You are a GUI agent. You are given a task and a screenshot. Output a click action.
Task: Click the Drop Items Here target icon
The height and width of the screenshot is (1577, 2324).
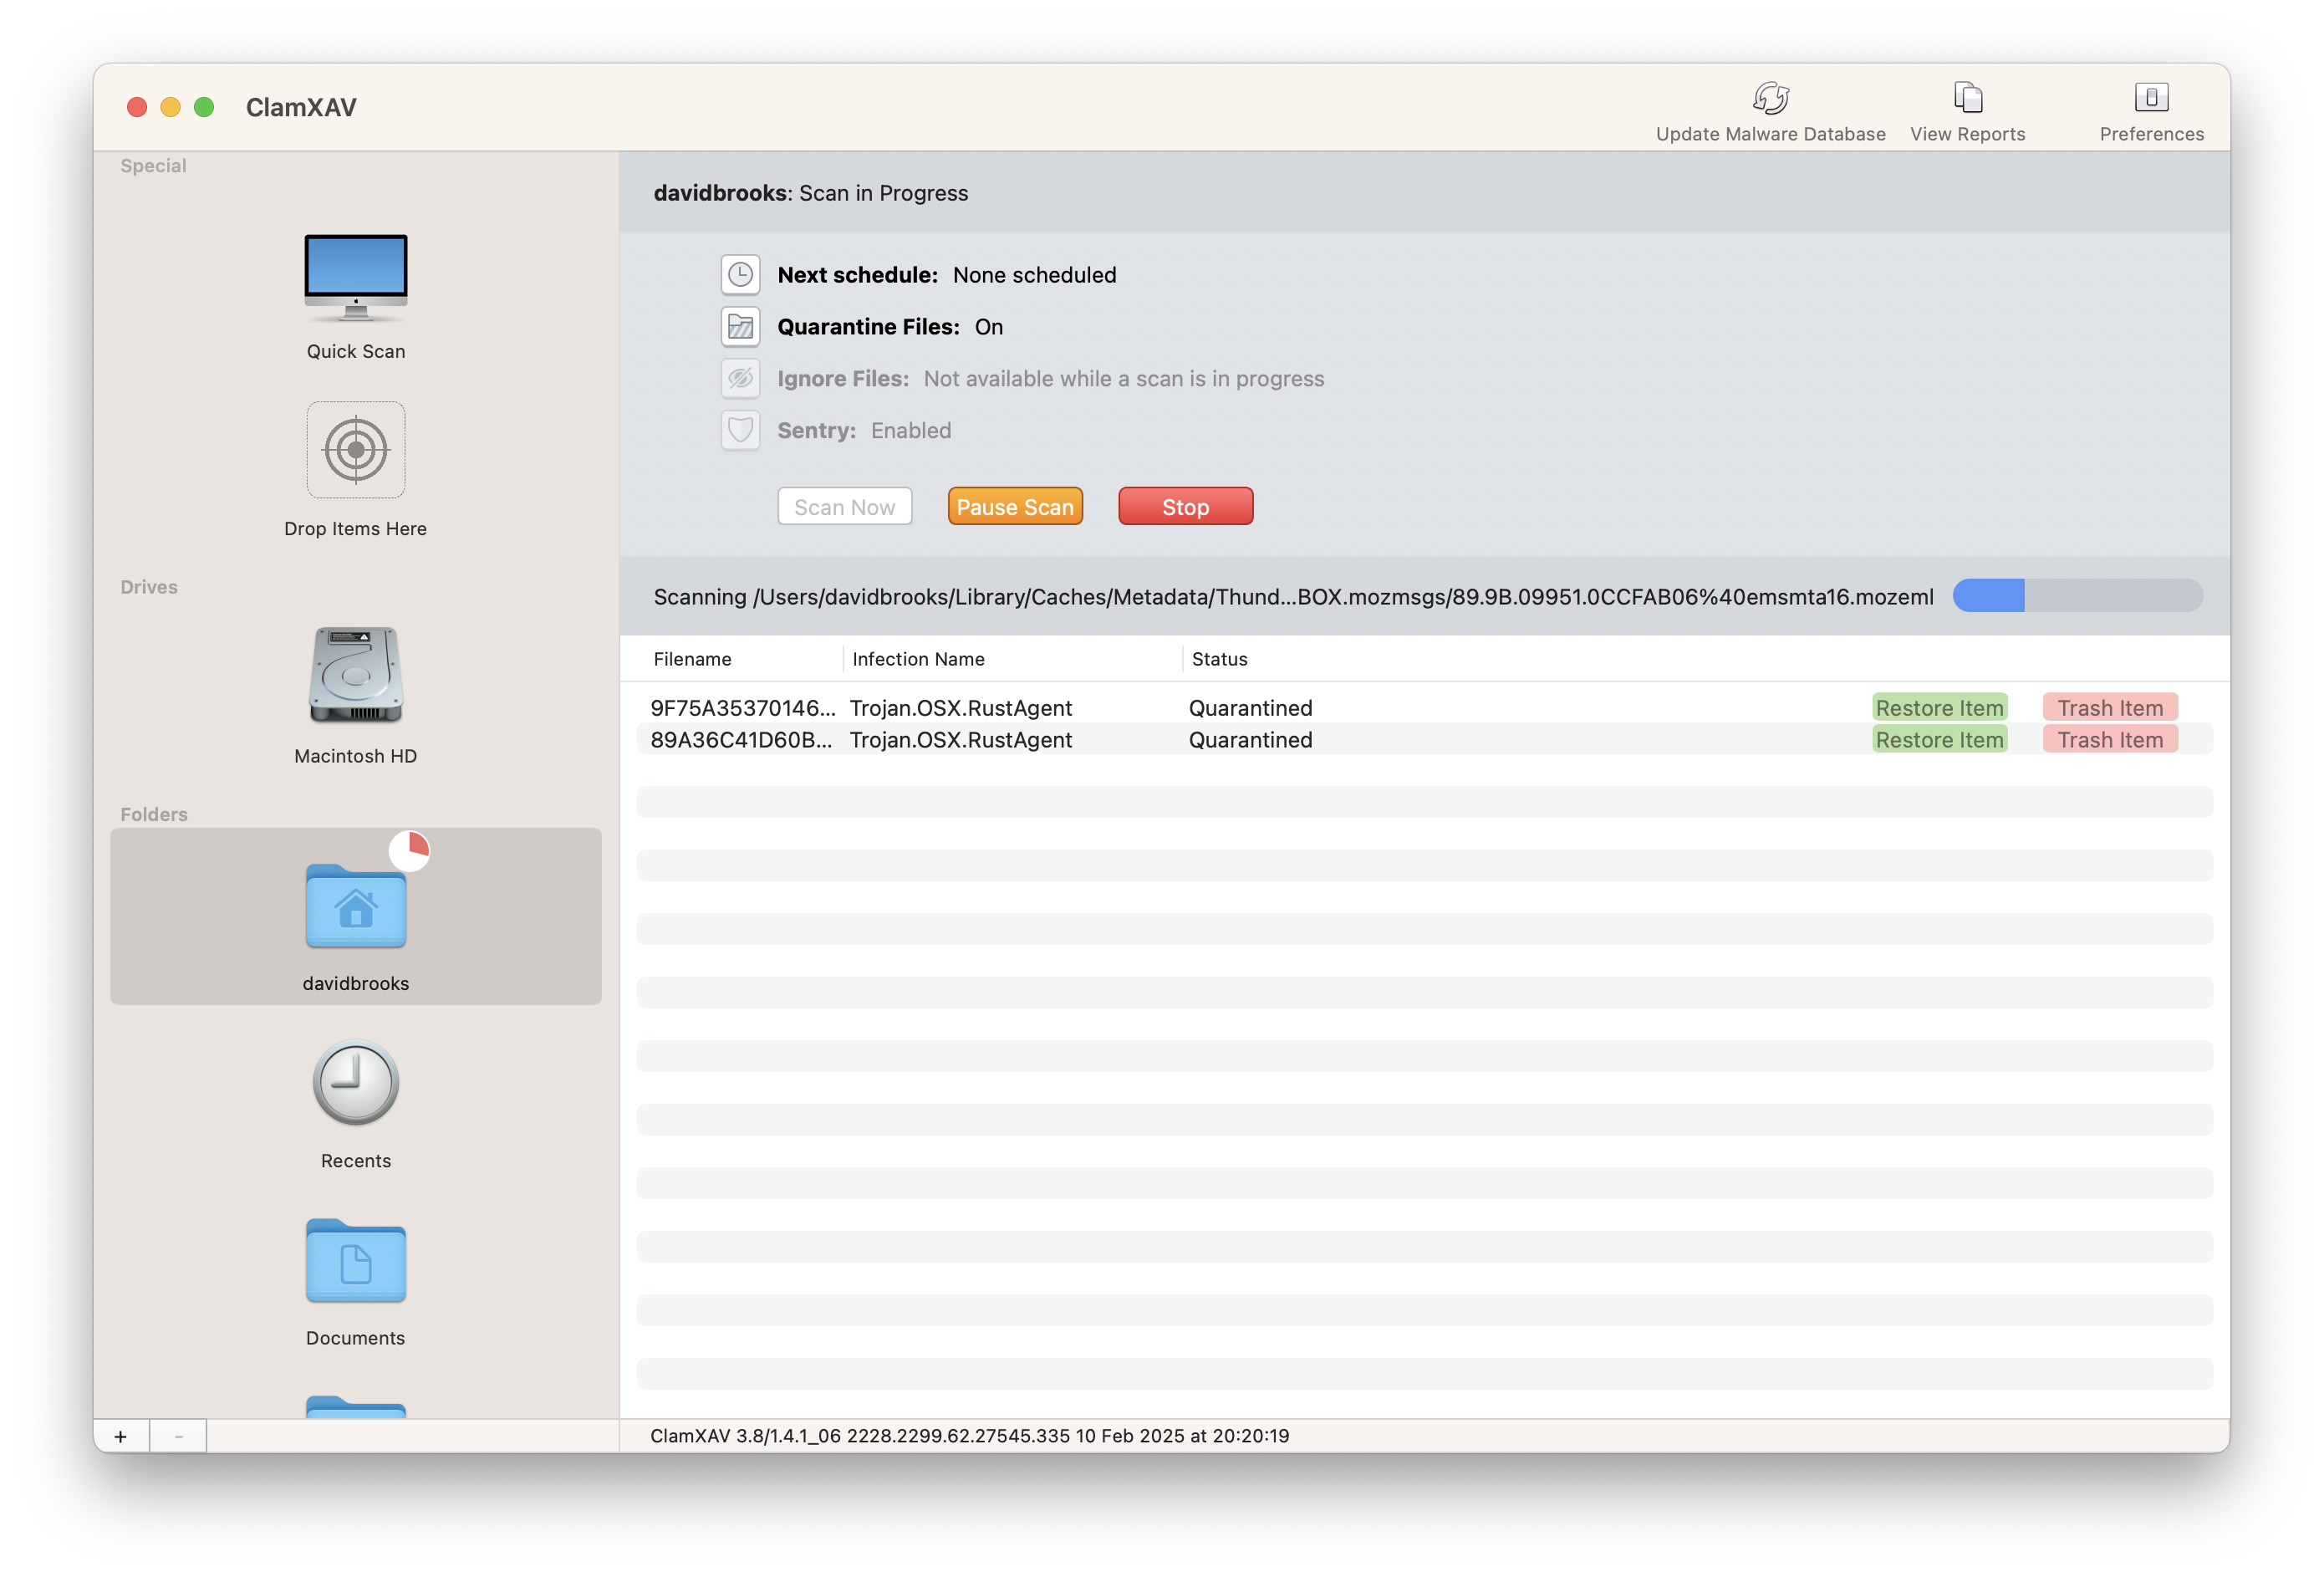355,450
